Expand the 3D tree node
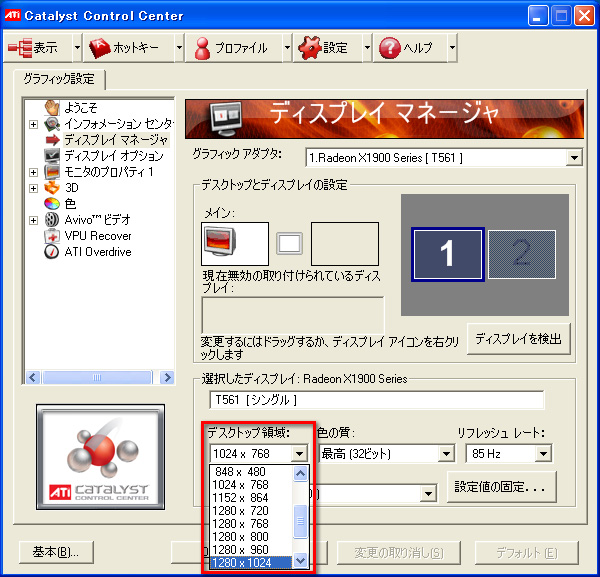Image resolution: width=600 pixels, height=577 pixels. [x=33, y=188]
